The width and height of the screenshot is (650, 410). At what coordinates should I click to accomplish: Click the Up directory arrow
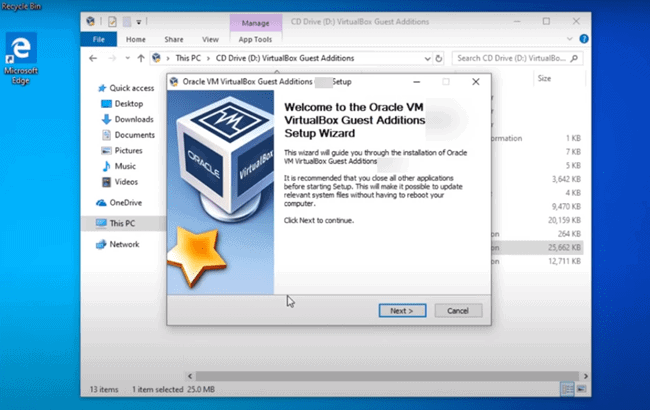pos(141,59)
